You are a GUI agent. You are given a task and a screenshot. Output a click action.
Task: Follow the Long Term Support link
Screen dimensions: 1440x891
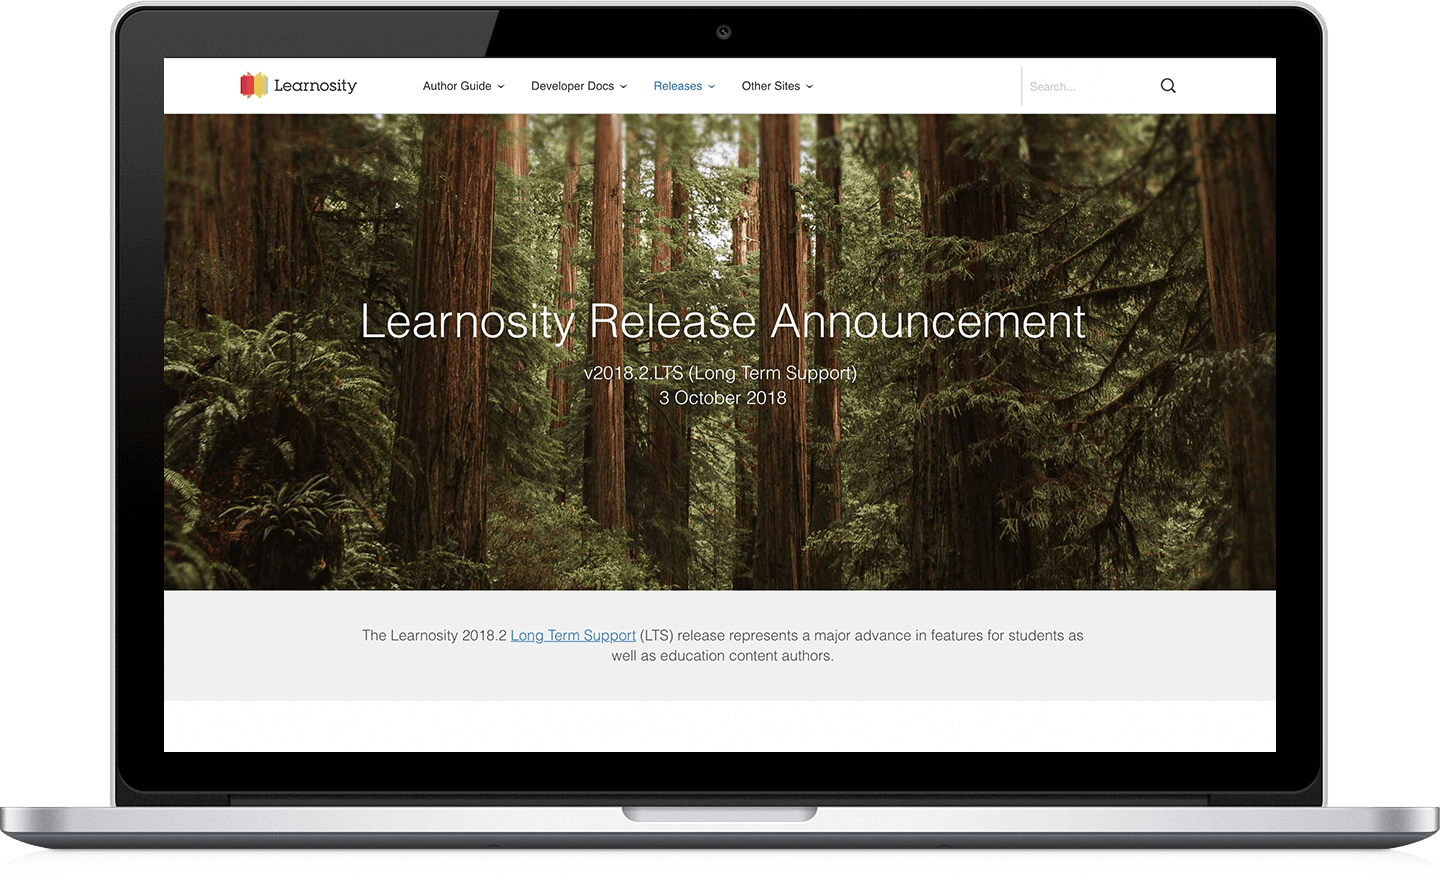pos(573,635)
